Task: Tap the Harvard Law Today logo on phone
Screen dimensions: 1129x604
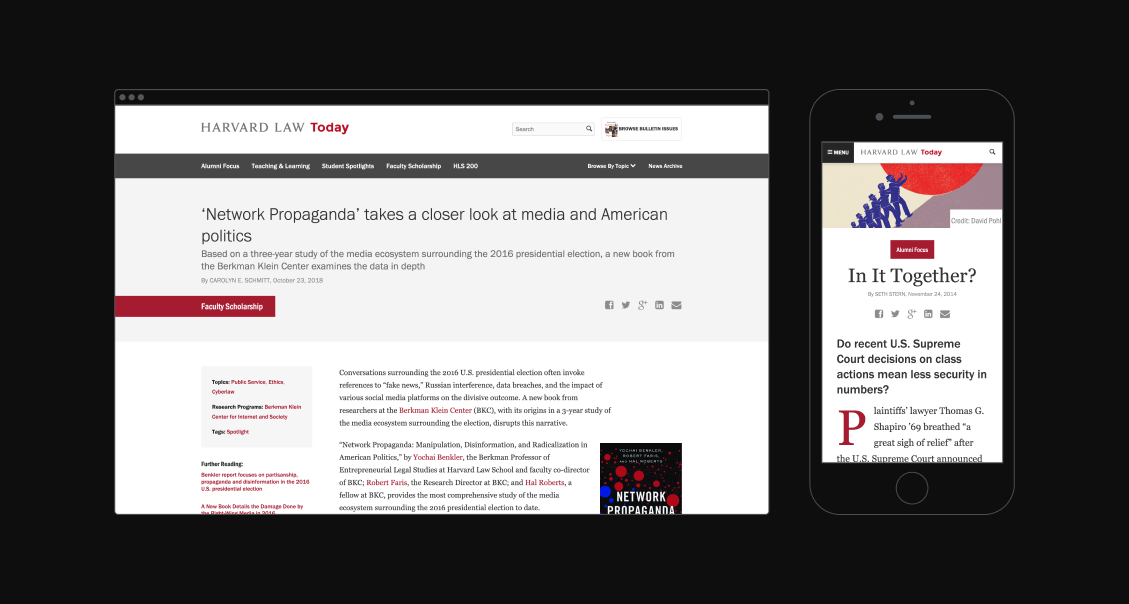Action: pyautogui.click(x=901, y=152)
